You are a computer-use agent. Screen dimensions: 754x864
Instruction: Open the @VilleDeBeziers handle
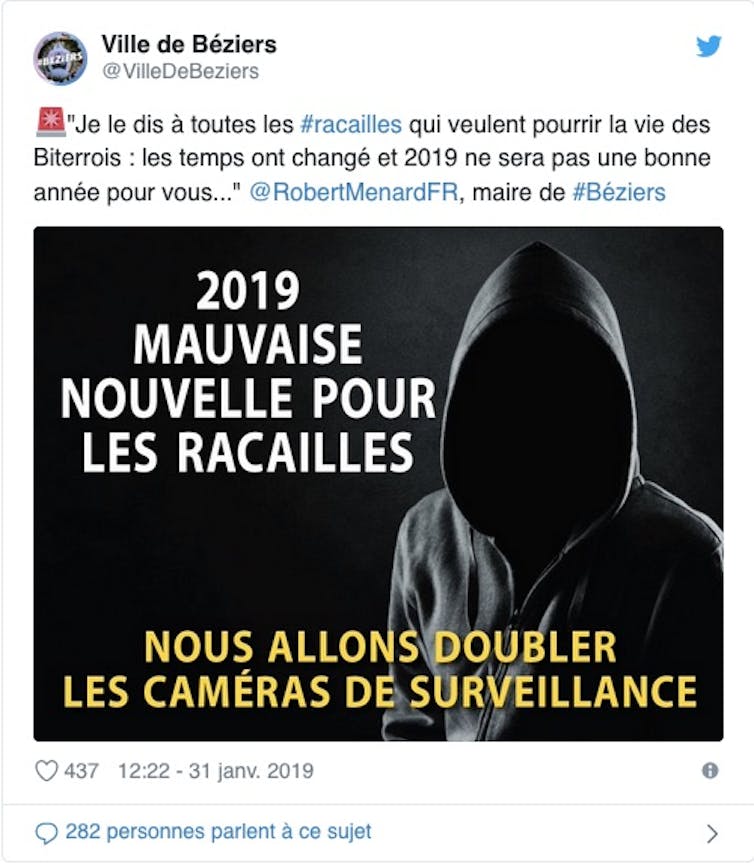pyautogui.click(x=180, y=71)
